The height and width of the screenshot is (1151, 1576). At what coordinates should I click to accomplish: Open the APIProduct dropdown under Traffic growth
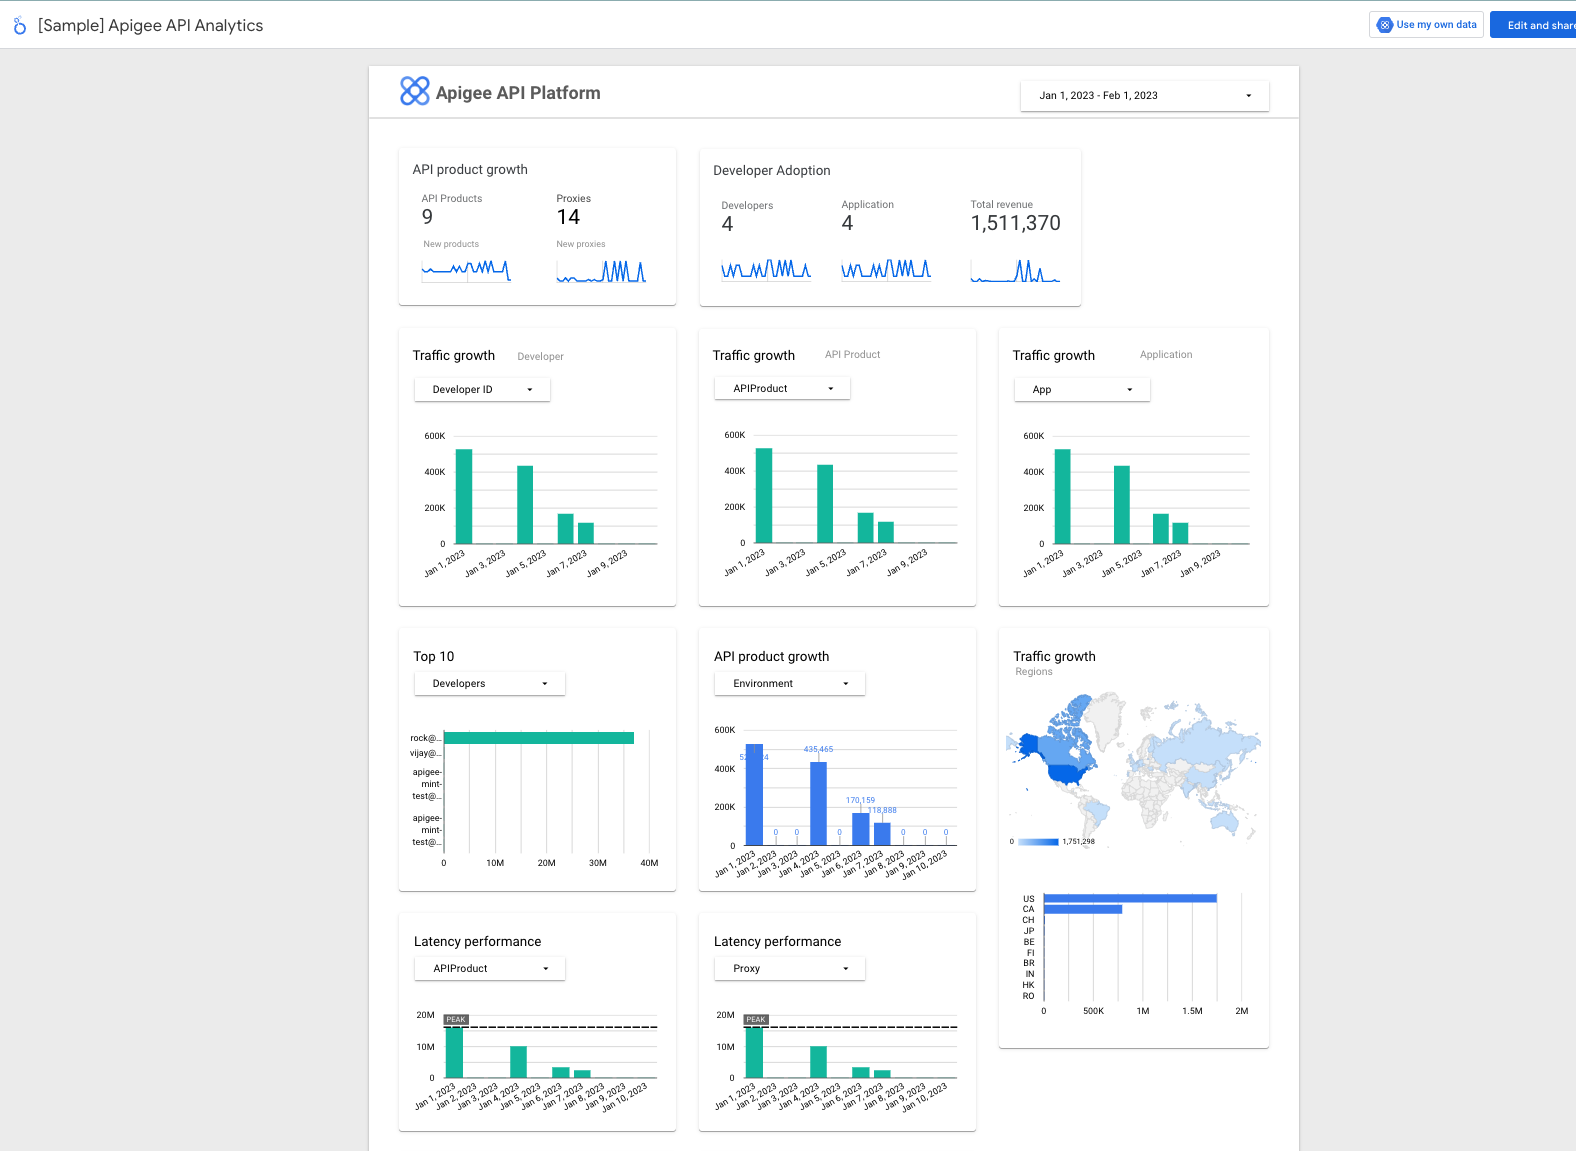782,389
